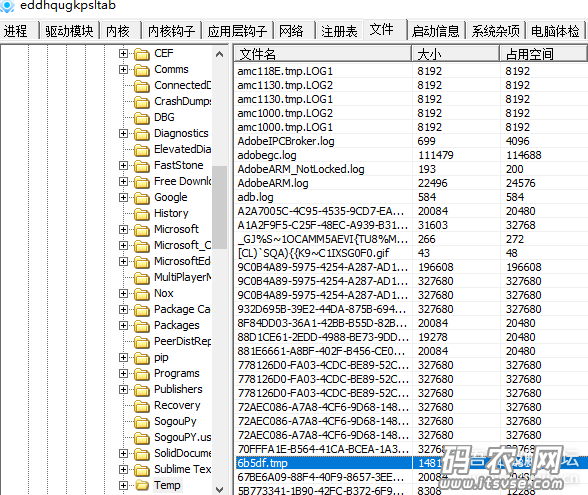Switch to the 系统杂项 tab

click(495, 30)
